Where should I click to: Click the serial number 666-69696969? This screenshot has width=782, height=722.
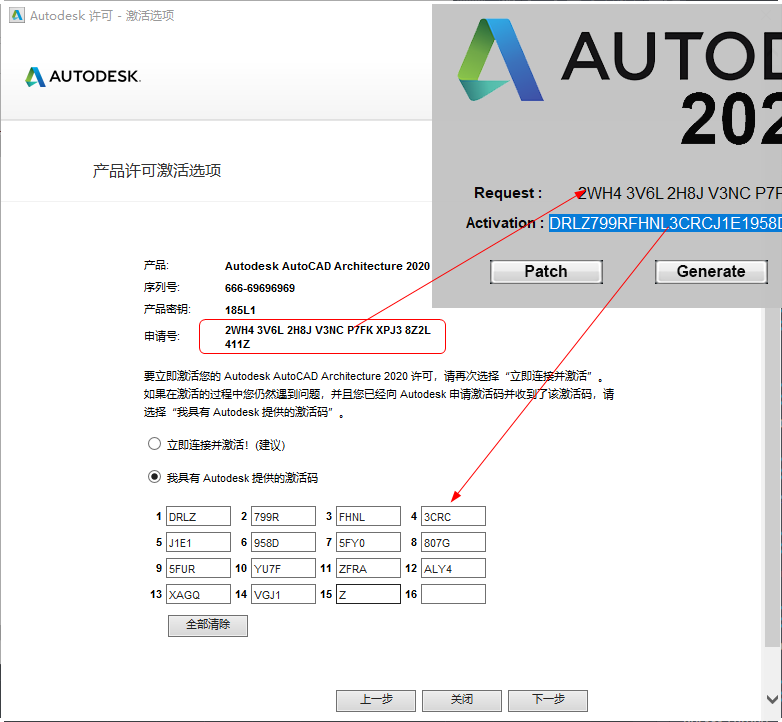tap(260, 288)
